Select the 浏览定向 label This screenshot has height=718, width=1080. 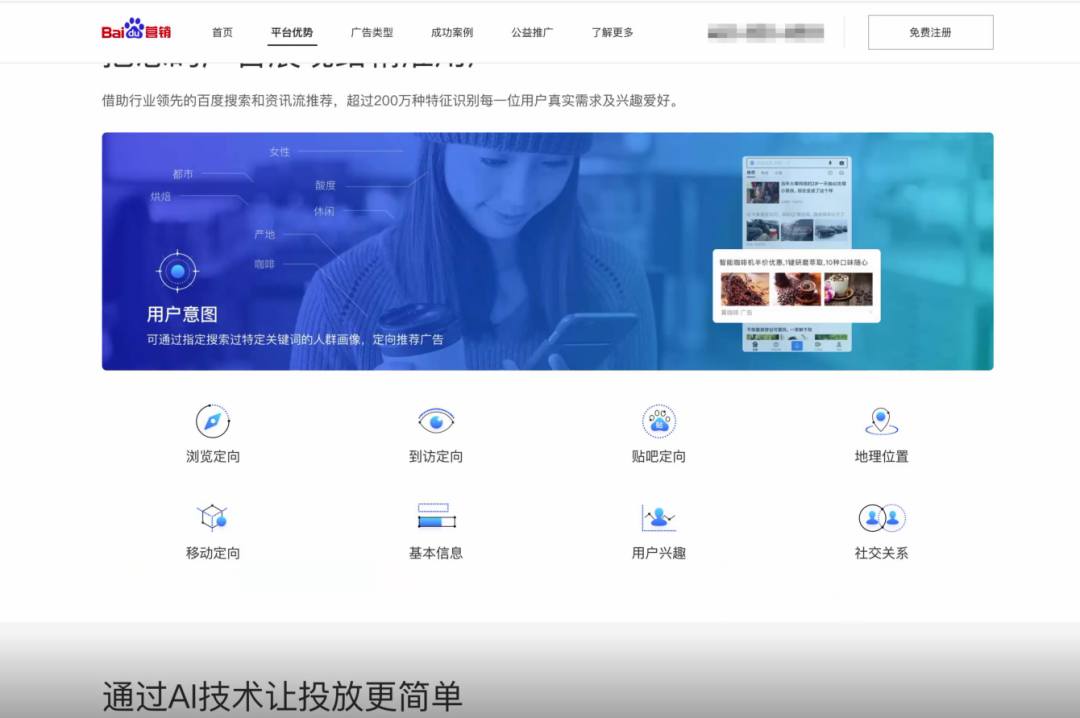(x=213, y=456)
